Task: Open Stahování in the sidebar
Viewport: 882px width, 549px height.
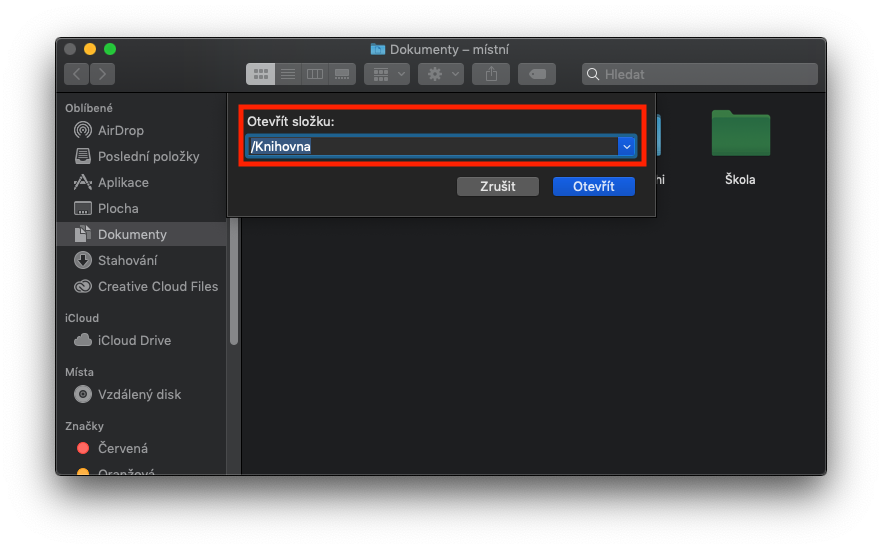Action: [127, 260]
